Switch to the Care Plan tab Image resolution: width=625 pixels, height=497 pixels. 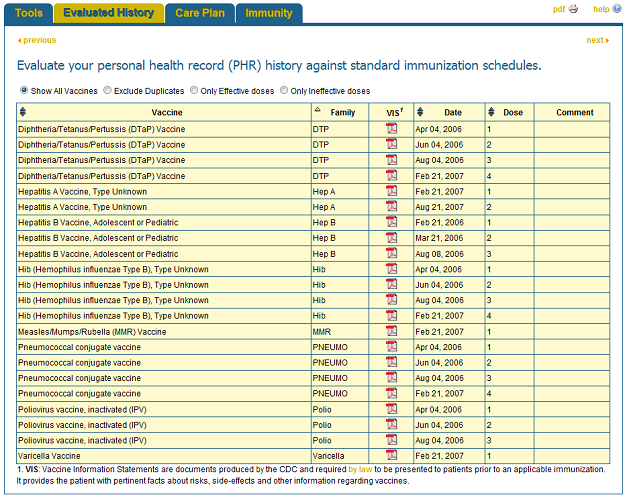(x=200, y=13)
